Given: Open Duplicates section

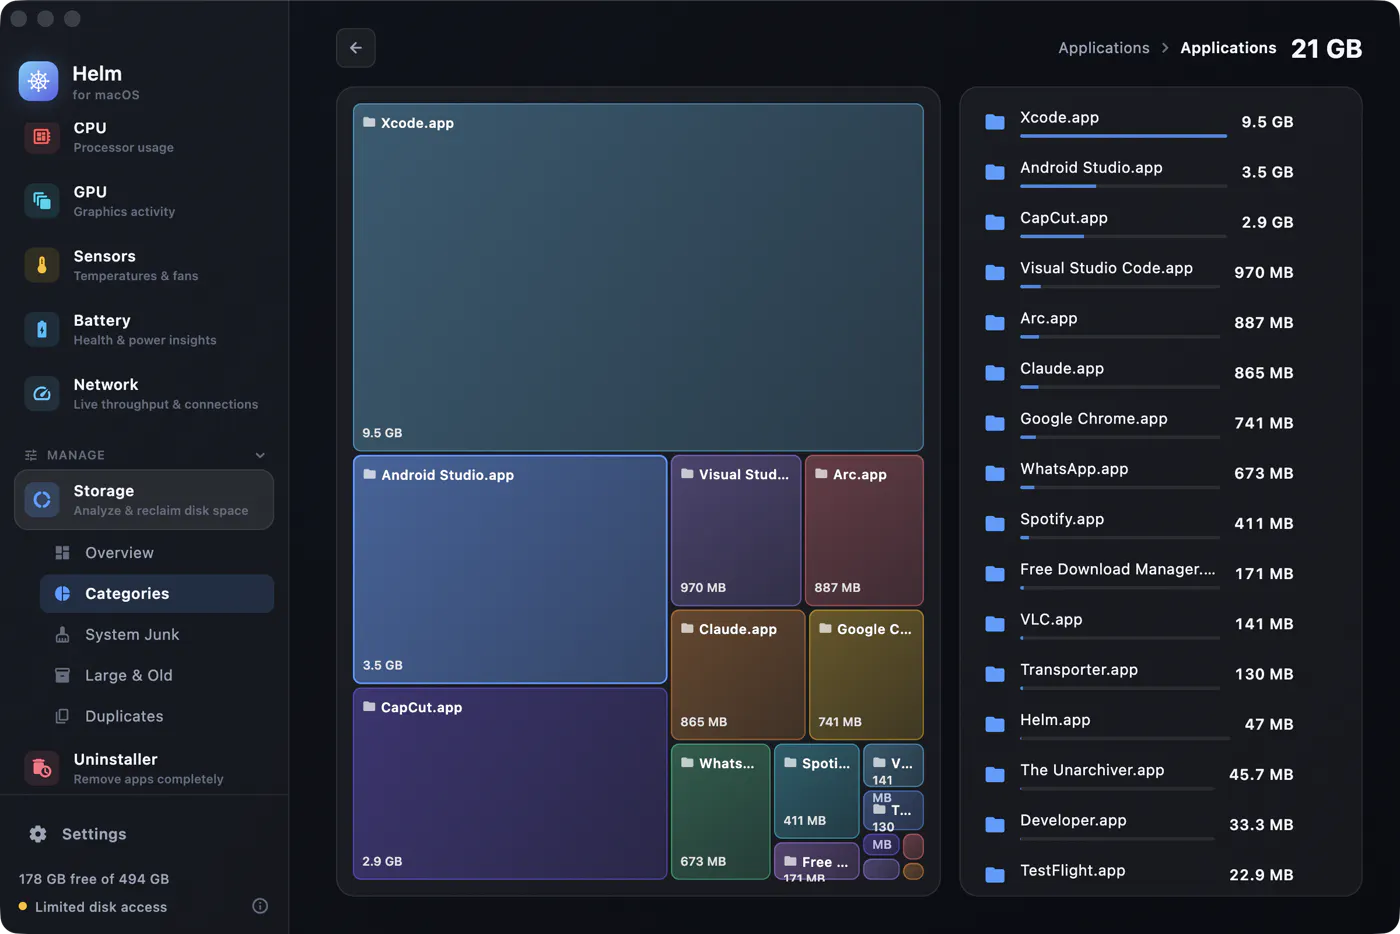Looking at the screenshot, I should [157, 717].
